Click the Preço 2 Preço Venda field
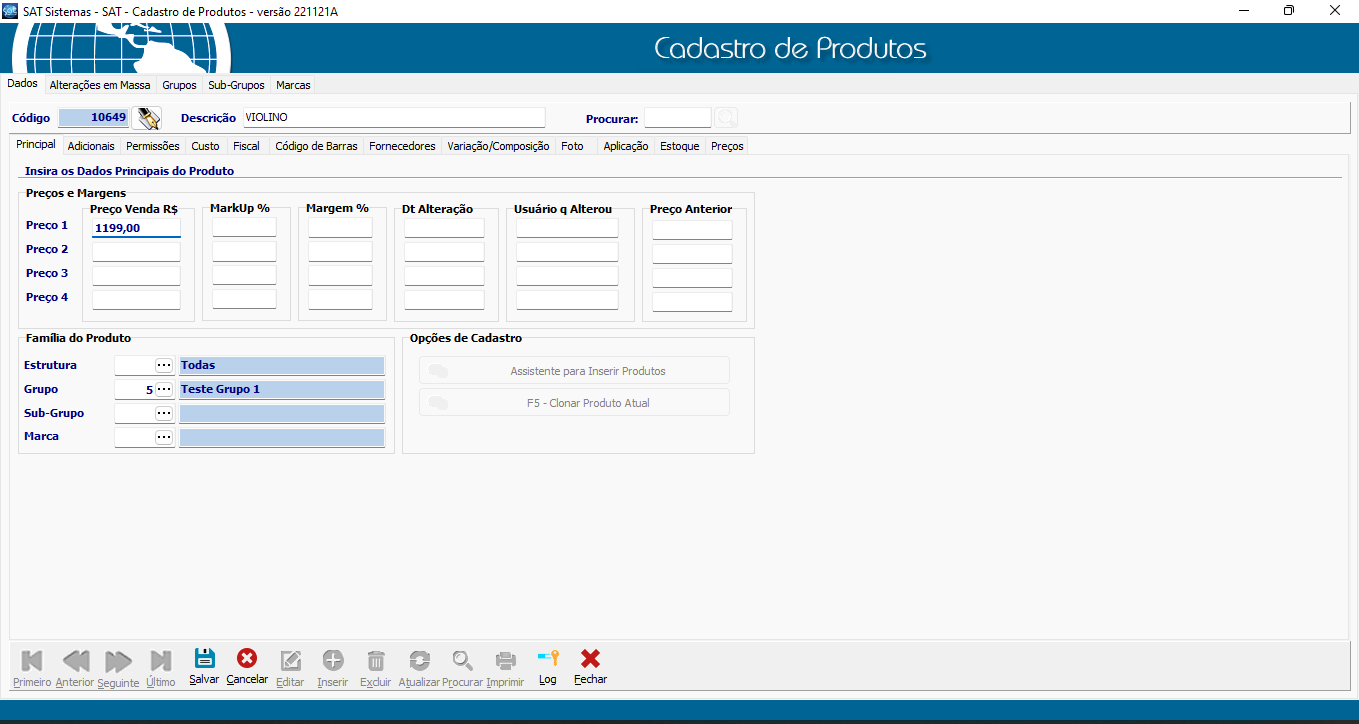The height and width of the screenshot is (724, 1359). point(136,252)
